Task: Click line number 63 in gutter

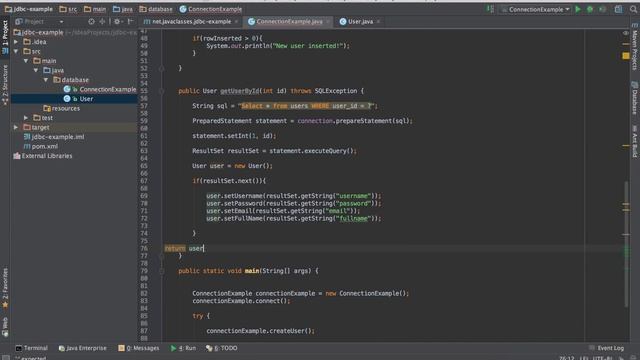Action: click(x=144, y=151)
